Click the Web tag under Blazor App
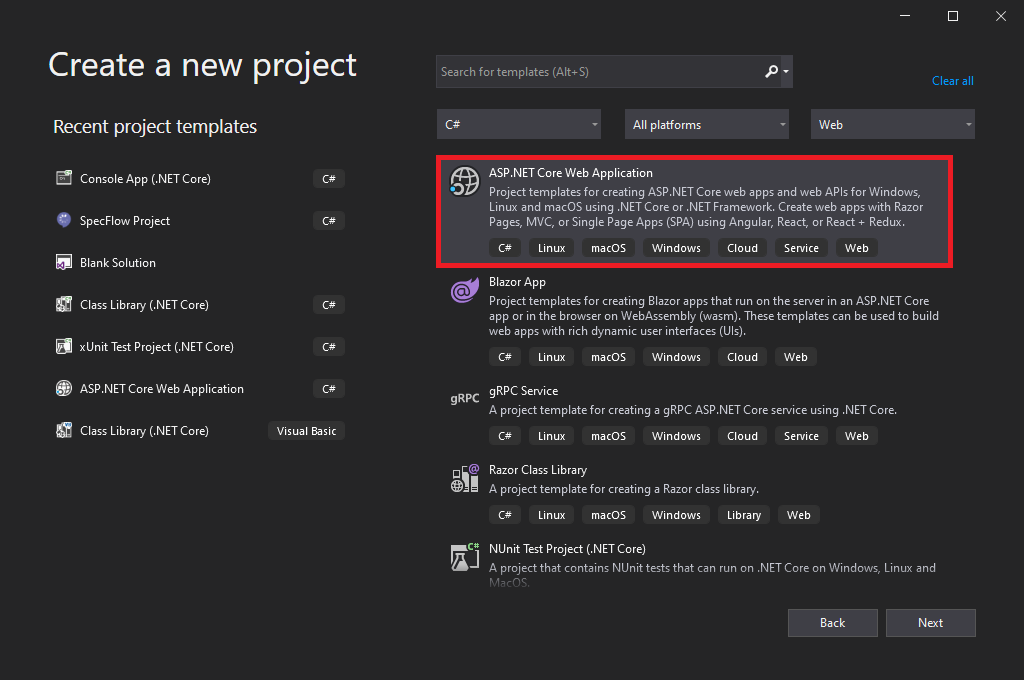This screenshot has width=1024, height=680. pyautogui.click(x=795, y=357)
